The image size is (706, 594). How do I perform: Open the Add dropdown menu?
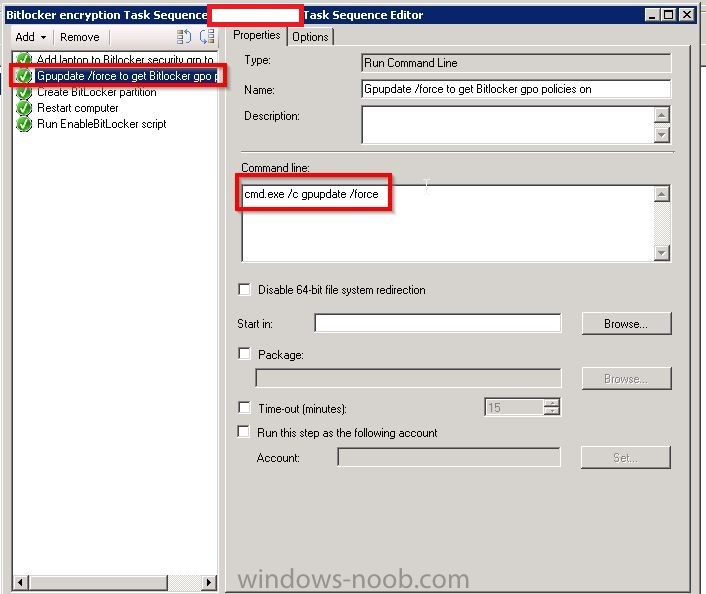[x=31, y=37]
